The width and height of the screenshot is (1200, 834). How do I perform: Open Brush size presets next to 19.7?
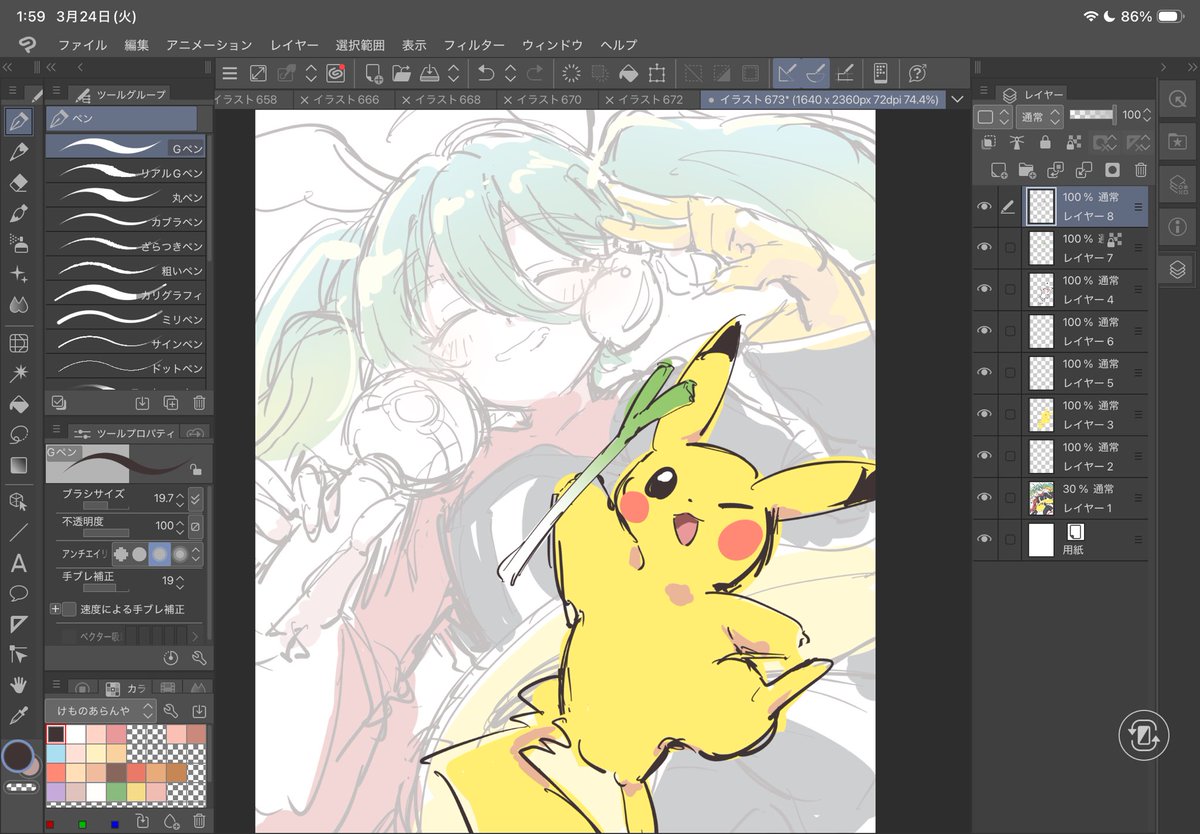tap(195, 497)
